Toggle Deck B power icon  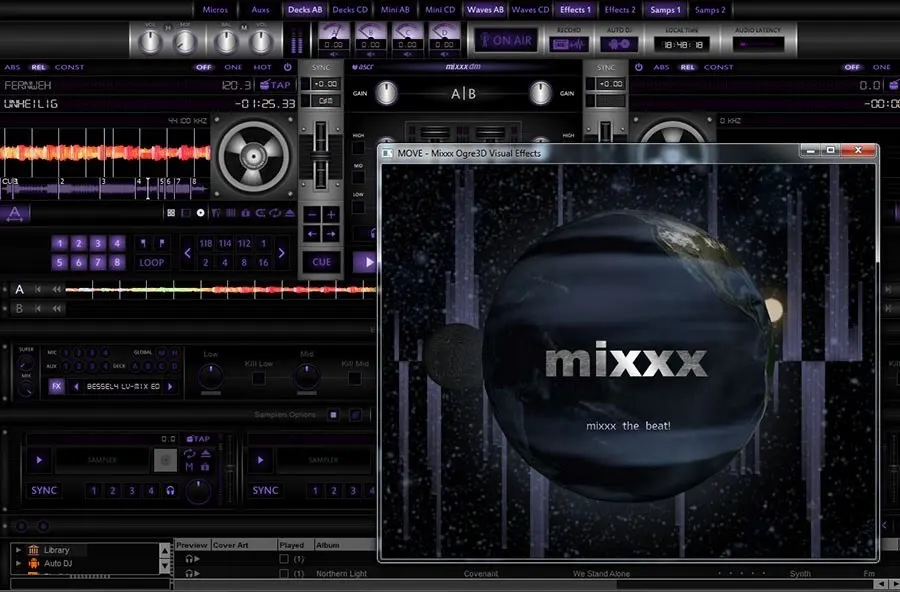(x=639, y=67)
